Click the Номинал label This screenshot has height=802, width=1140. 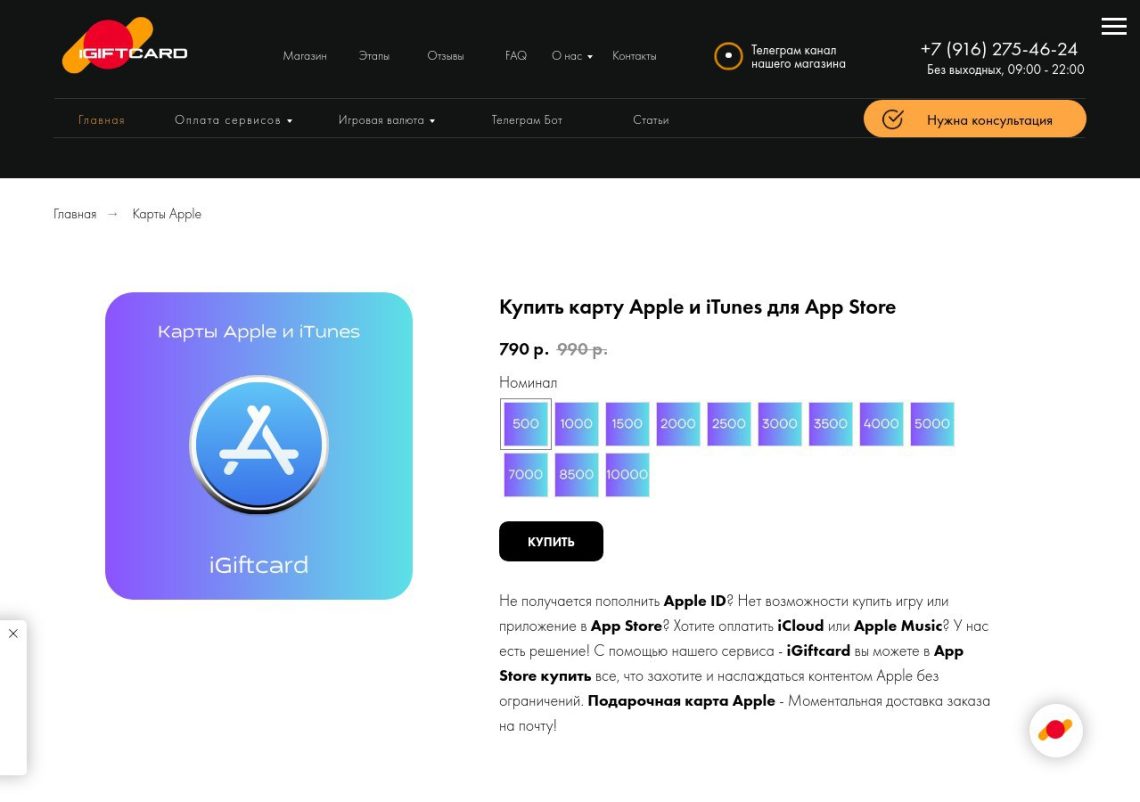pos(528,382)
